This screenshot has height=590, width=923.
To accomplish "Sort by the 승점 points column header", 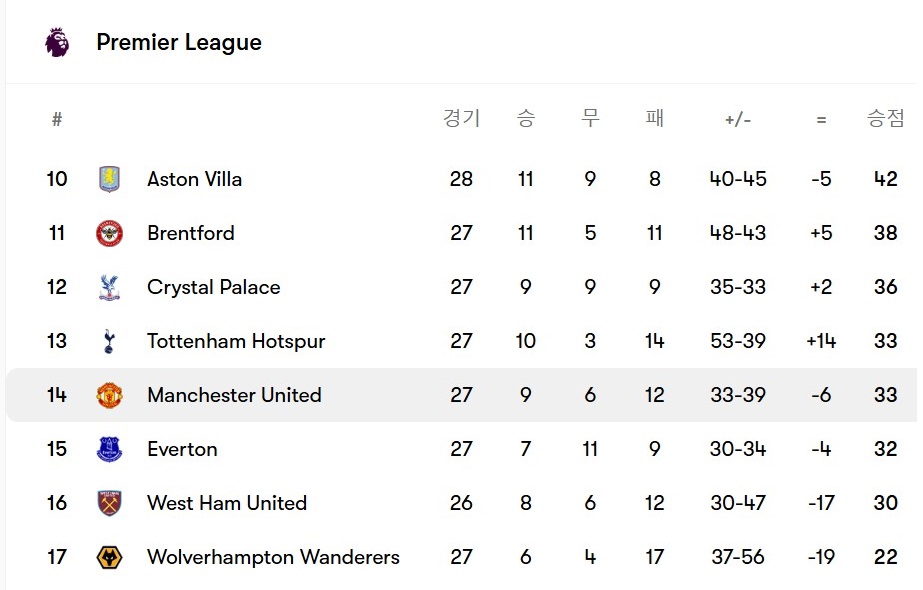I will (885, 119).
